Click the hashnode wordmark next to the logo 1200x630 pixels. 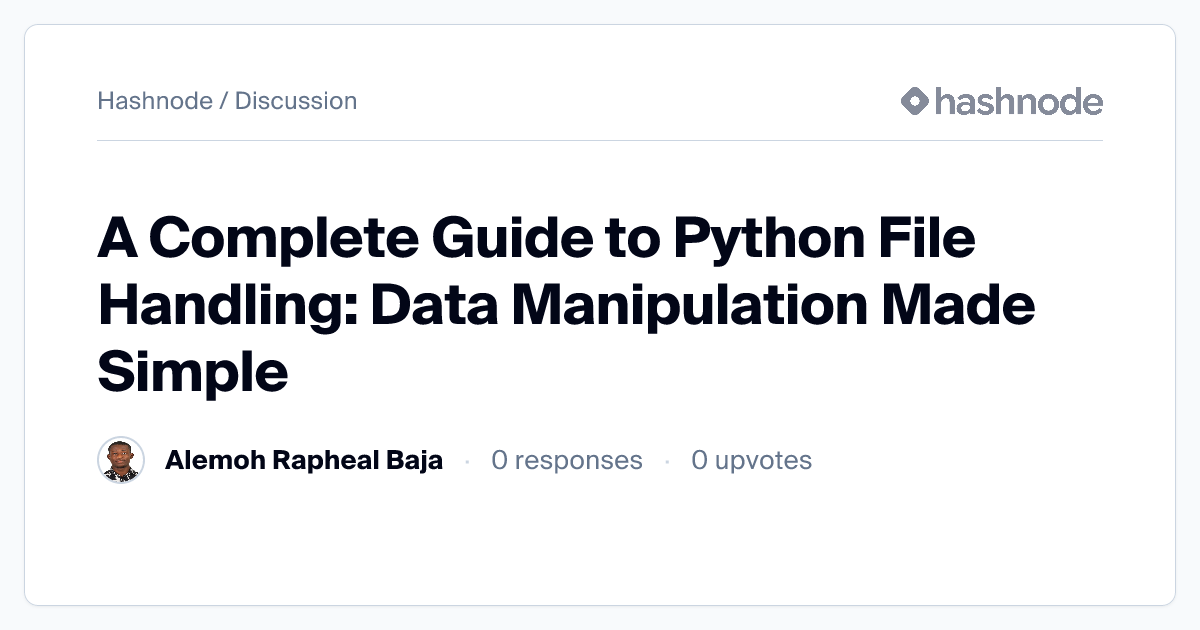1019,101
